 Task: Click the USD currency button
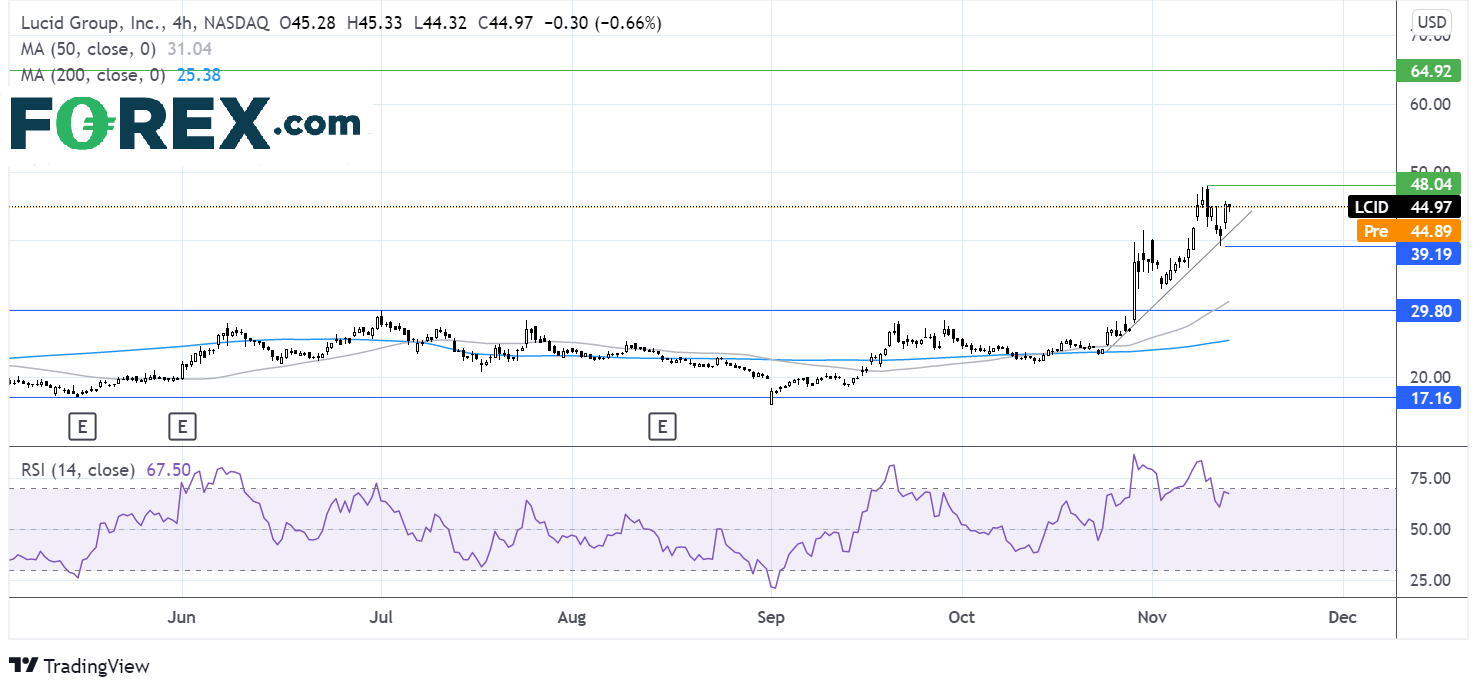click(1432, 22)
